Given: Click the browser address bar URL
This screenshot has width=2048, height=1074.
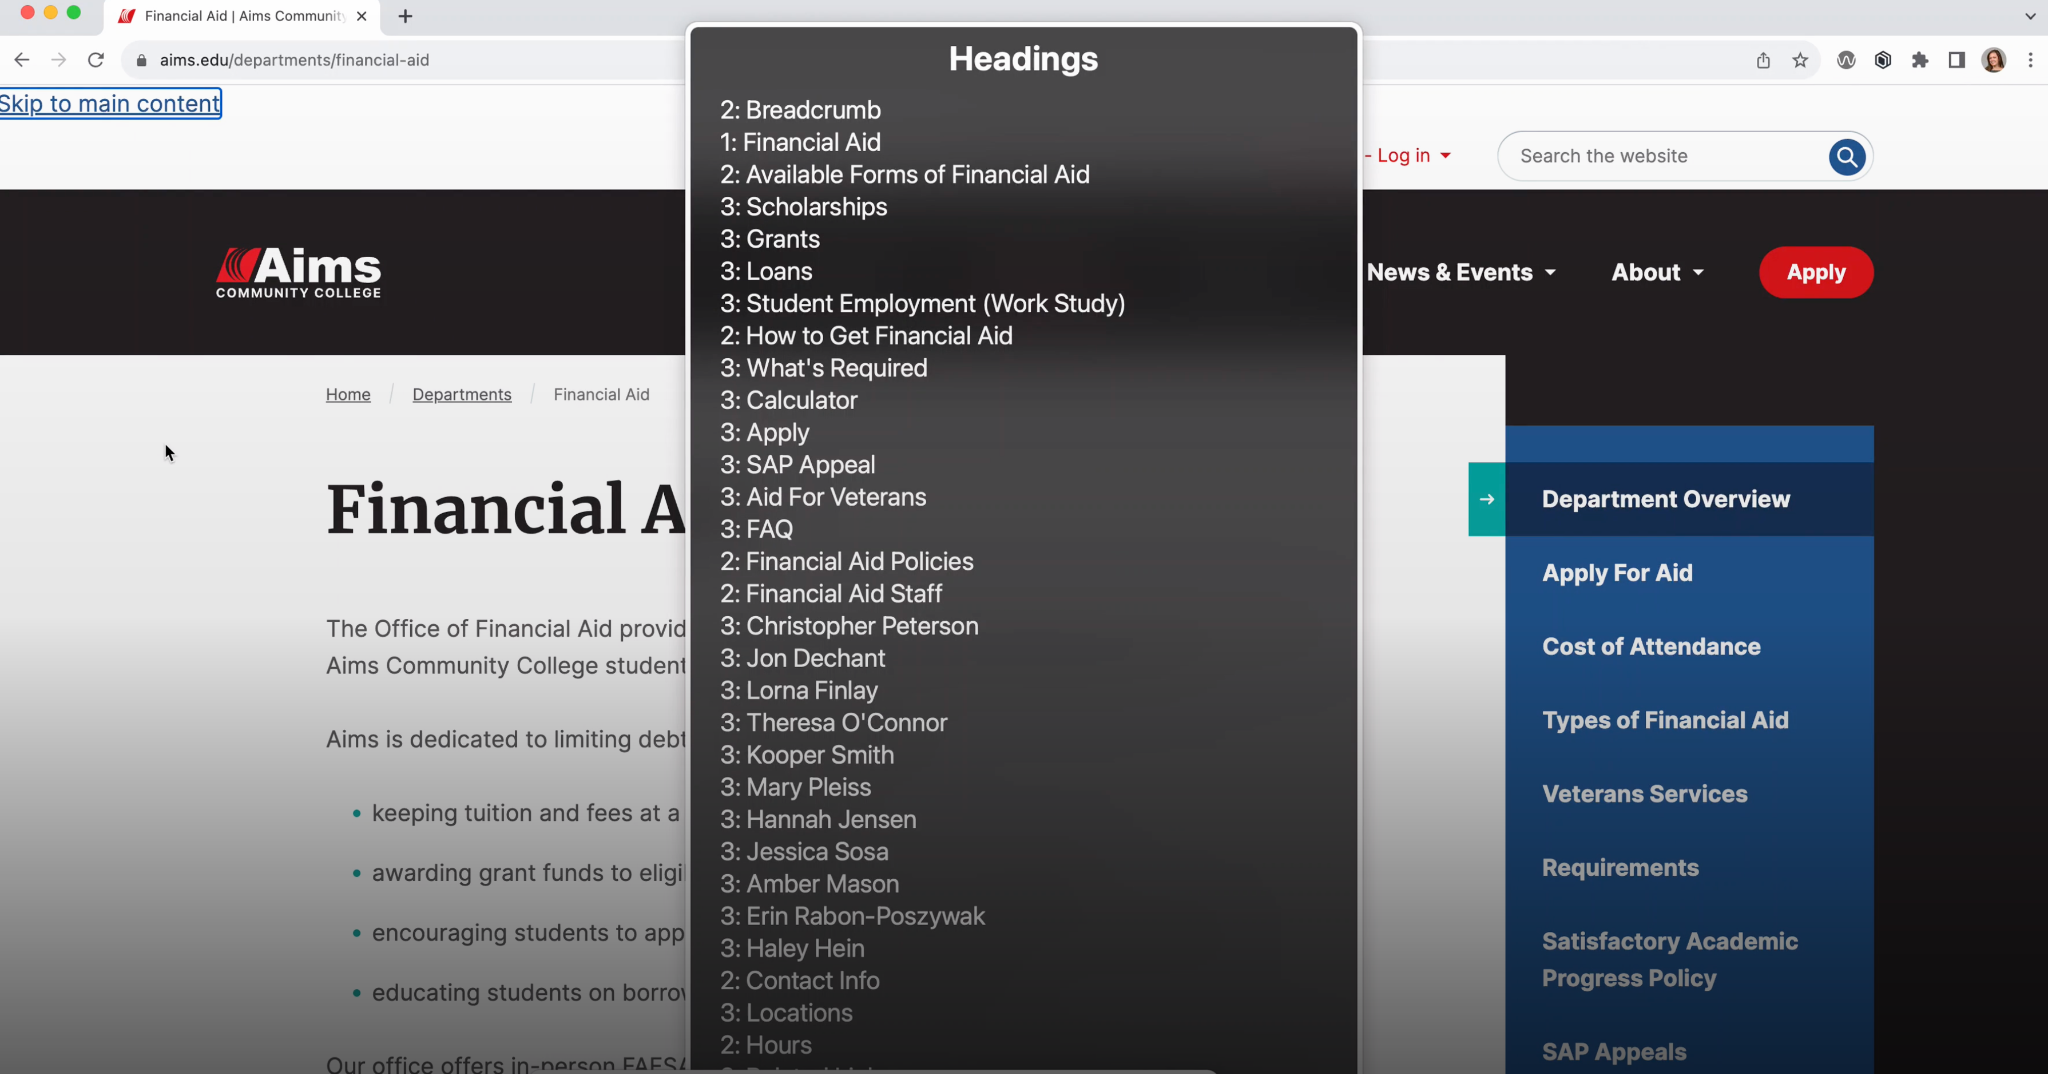Looking at the screenshot, I should point(294,60).
